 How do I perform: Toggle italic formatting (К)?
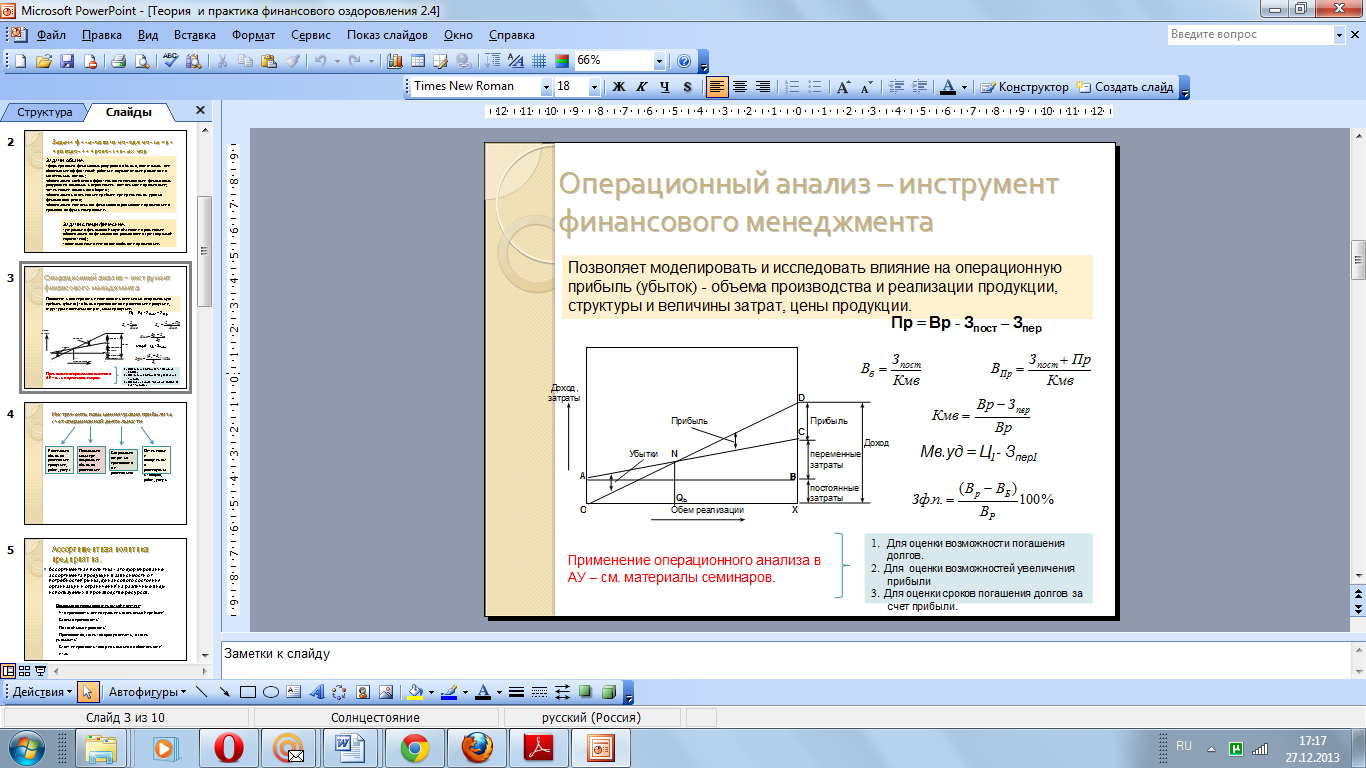click(x=641, y=87)
